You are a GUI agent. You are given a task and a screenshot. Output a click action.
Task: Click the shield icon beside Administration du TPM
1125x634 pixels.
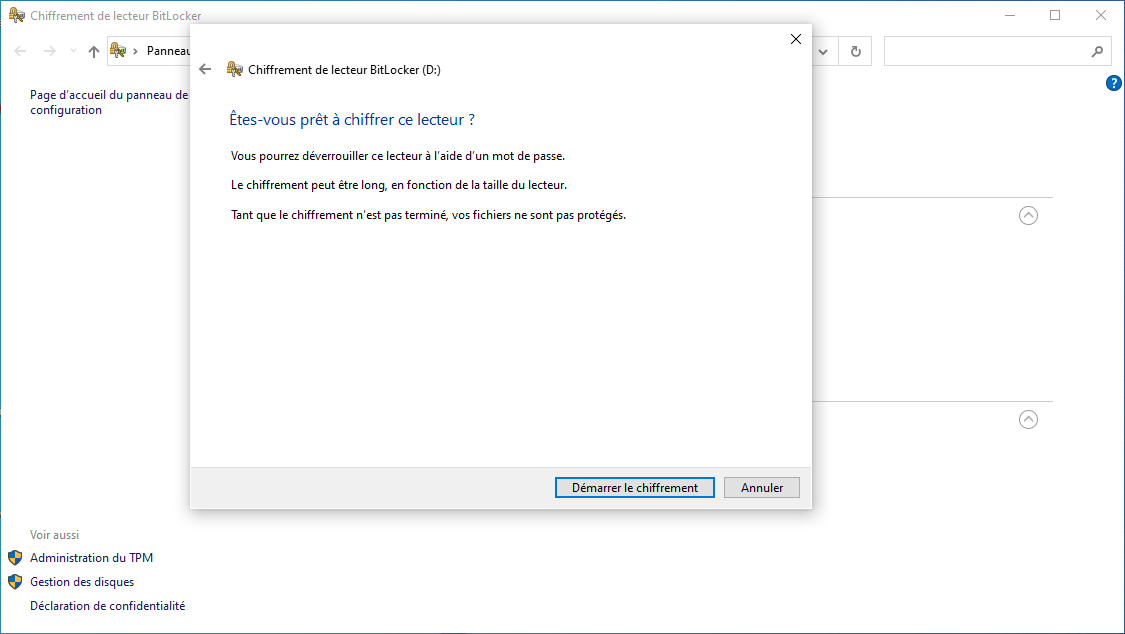[15, 558]
